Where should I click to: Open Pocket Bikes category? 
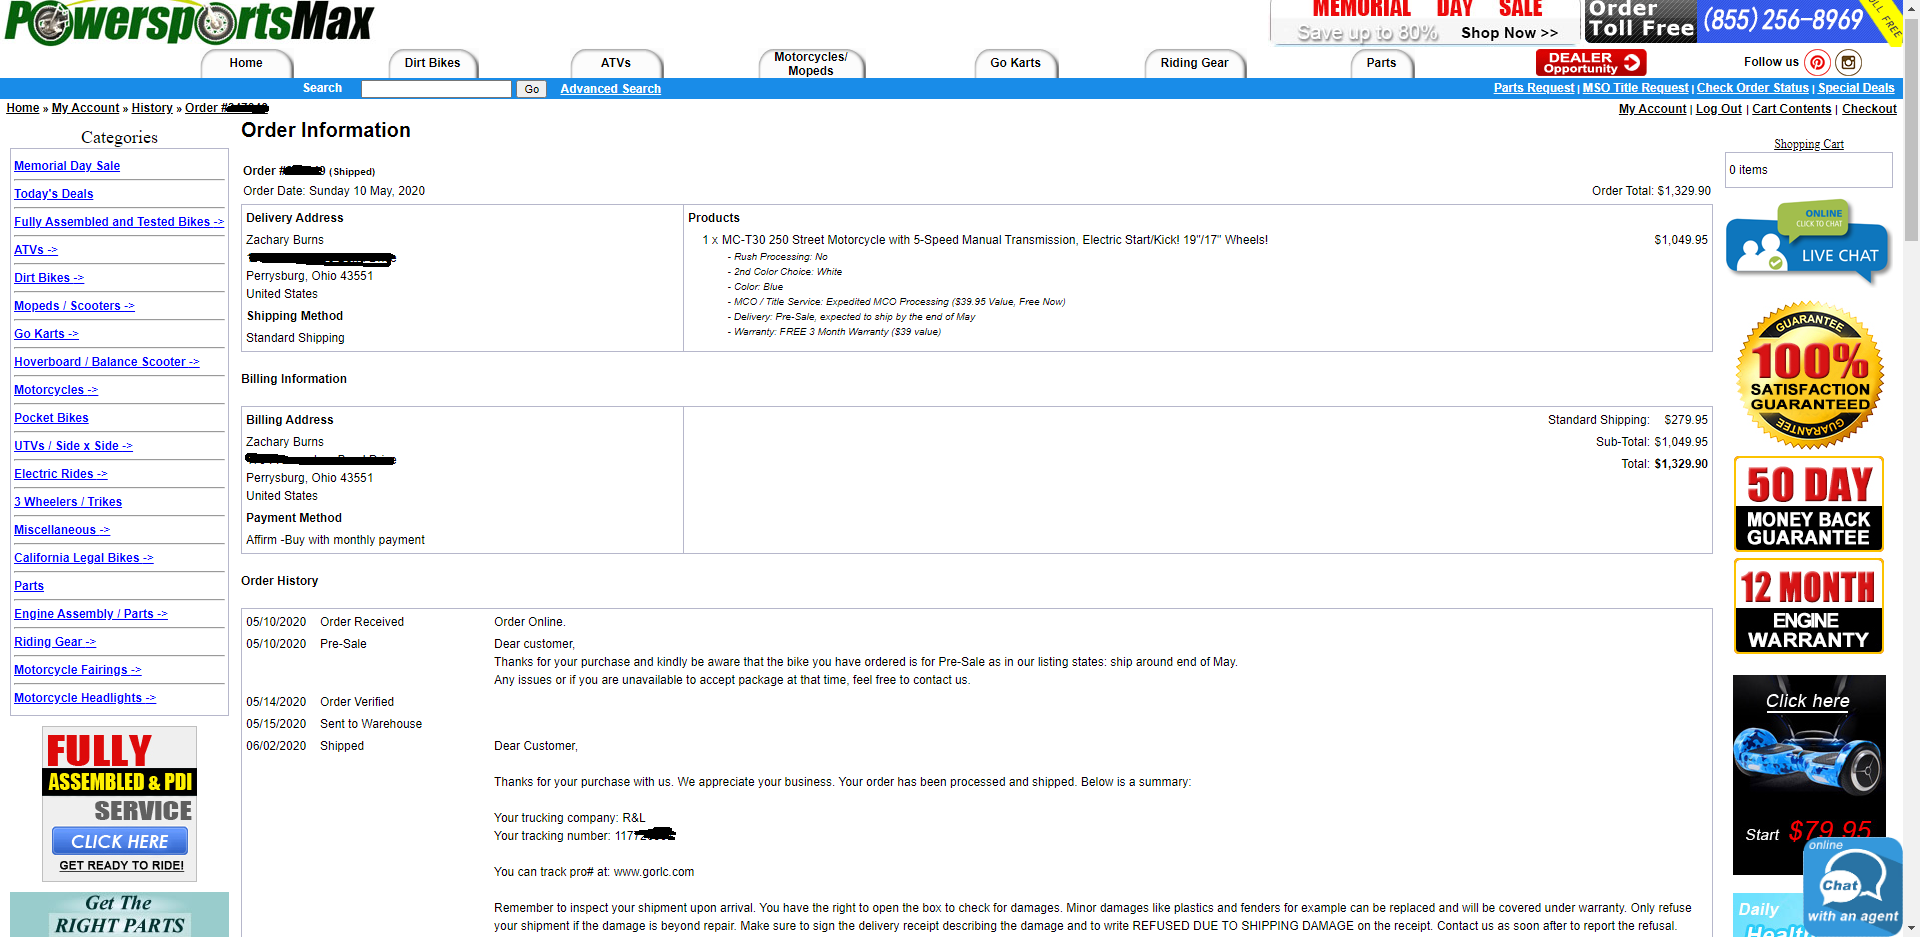pos(51,418)
